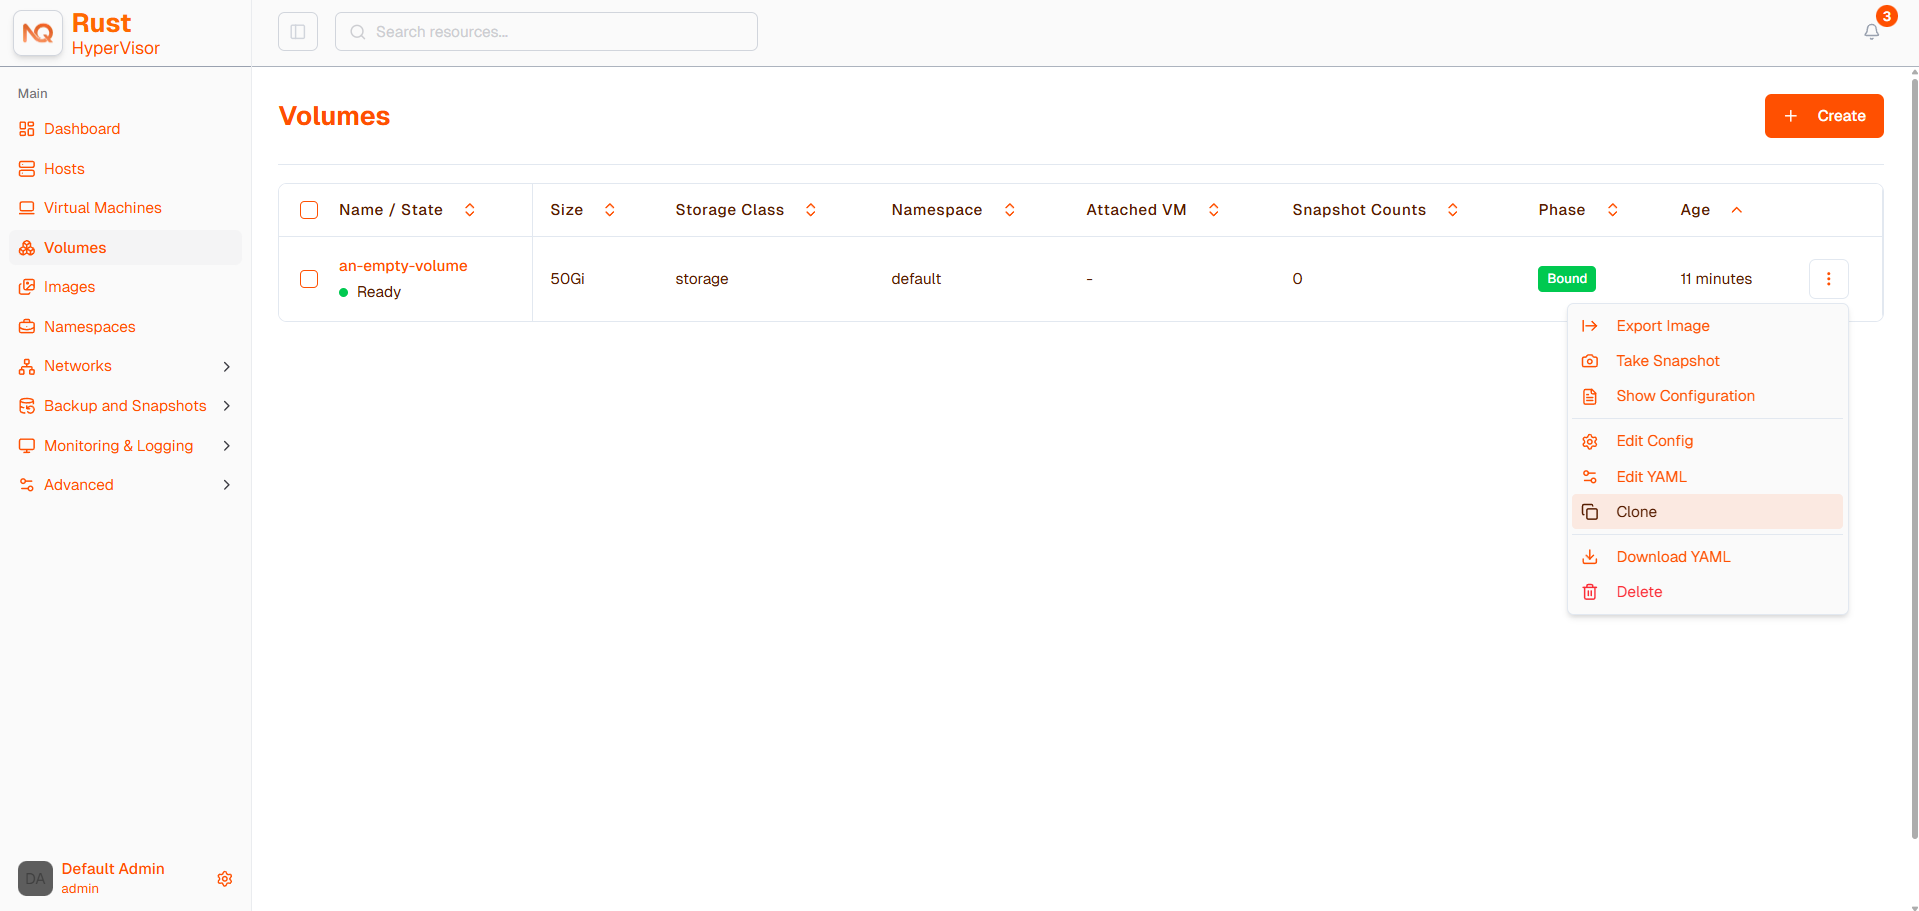Sort by Snapshot Counts column arrows
The height and width of the screenshot is (911, 1919).
click(1453, 210)
